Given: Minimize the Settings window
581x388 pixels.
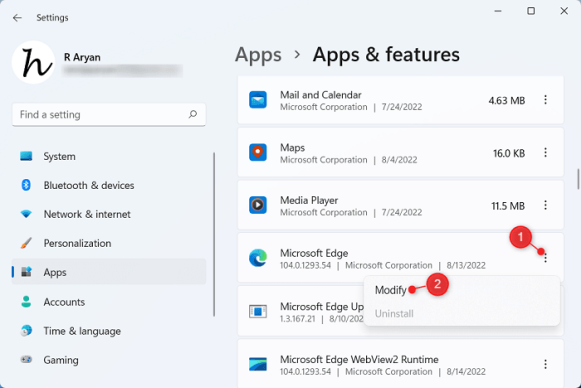Looking at the screenshot, I should click(498, 11).
